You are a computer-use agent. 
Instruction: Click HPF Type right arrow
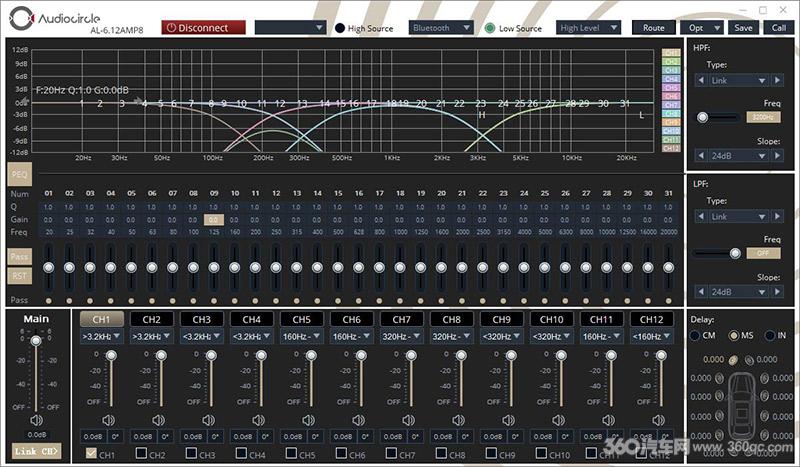[777, 80]
